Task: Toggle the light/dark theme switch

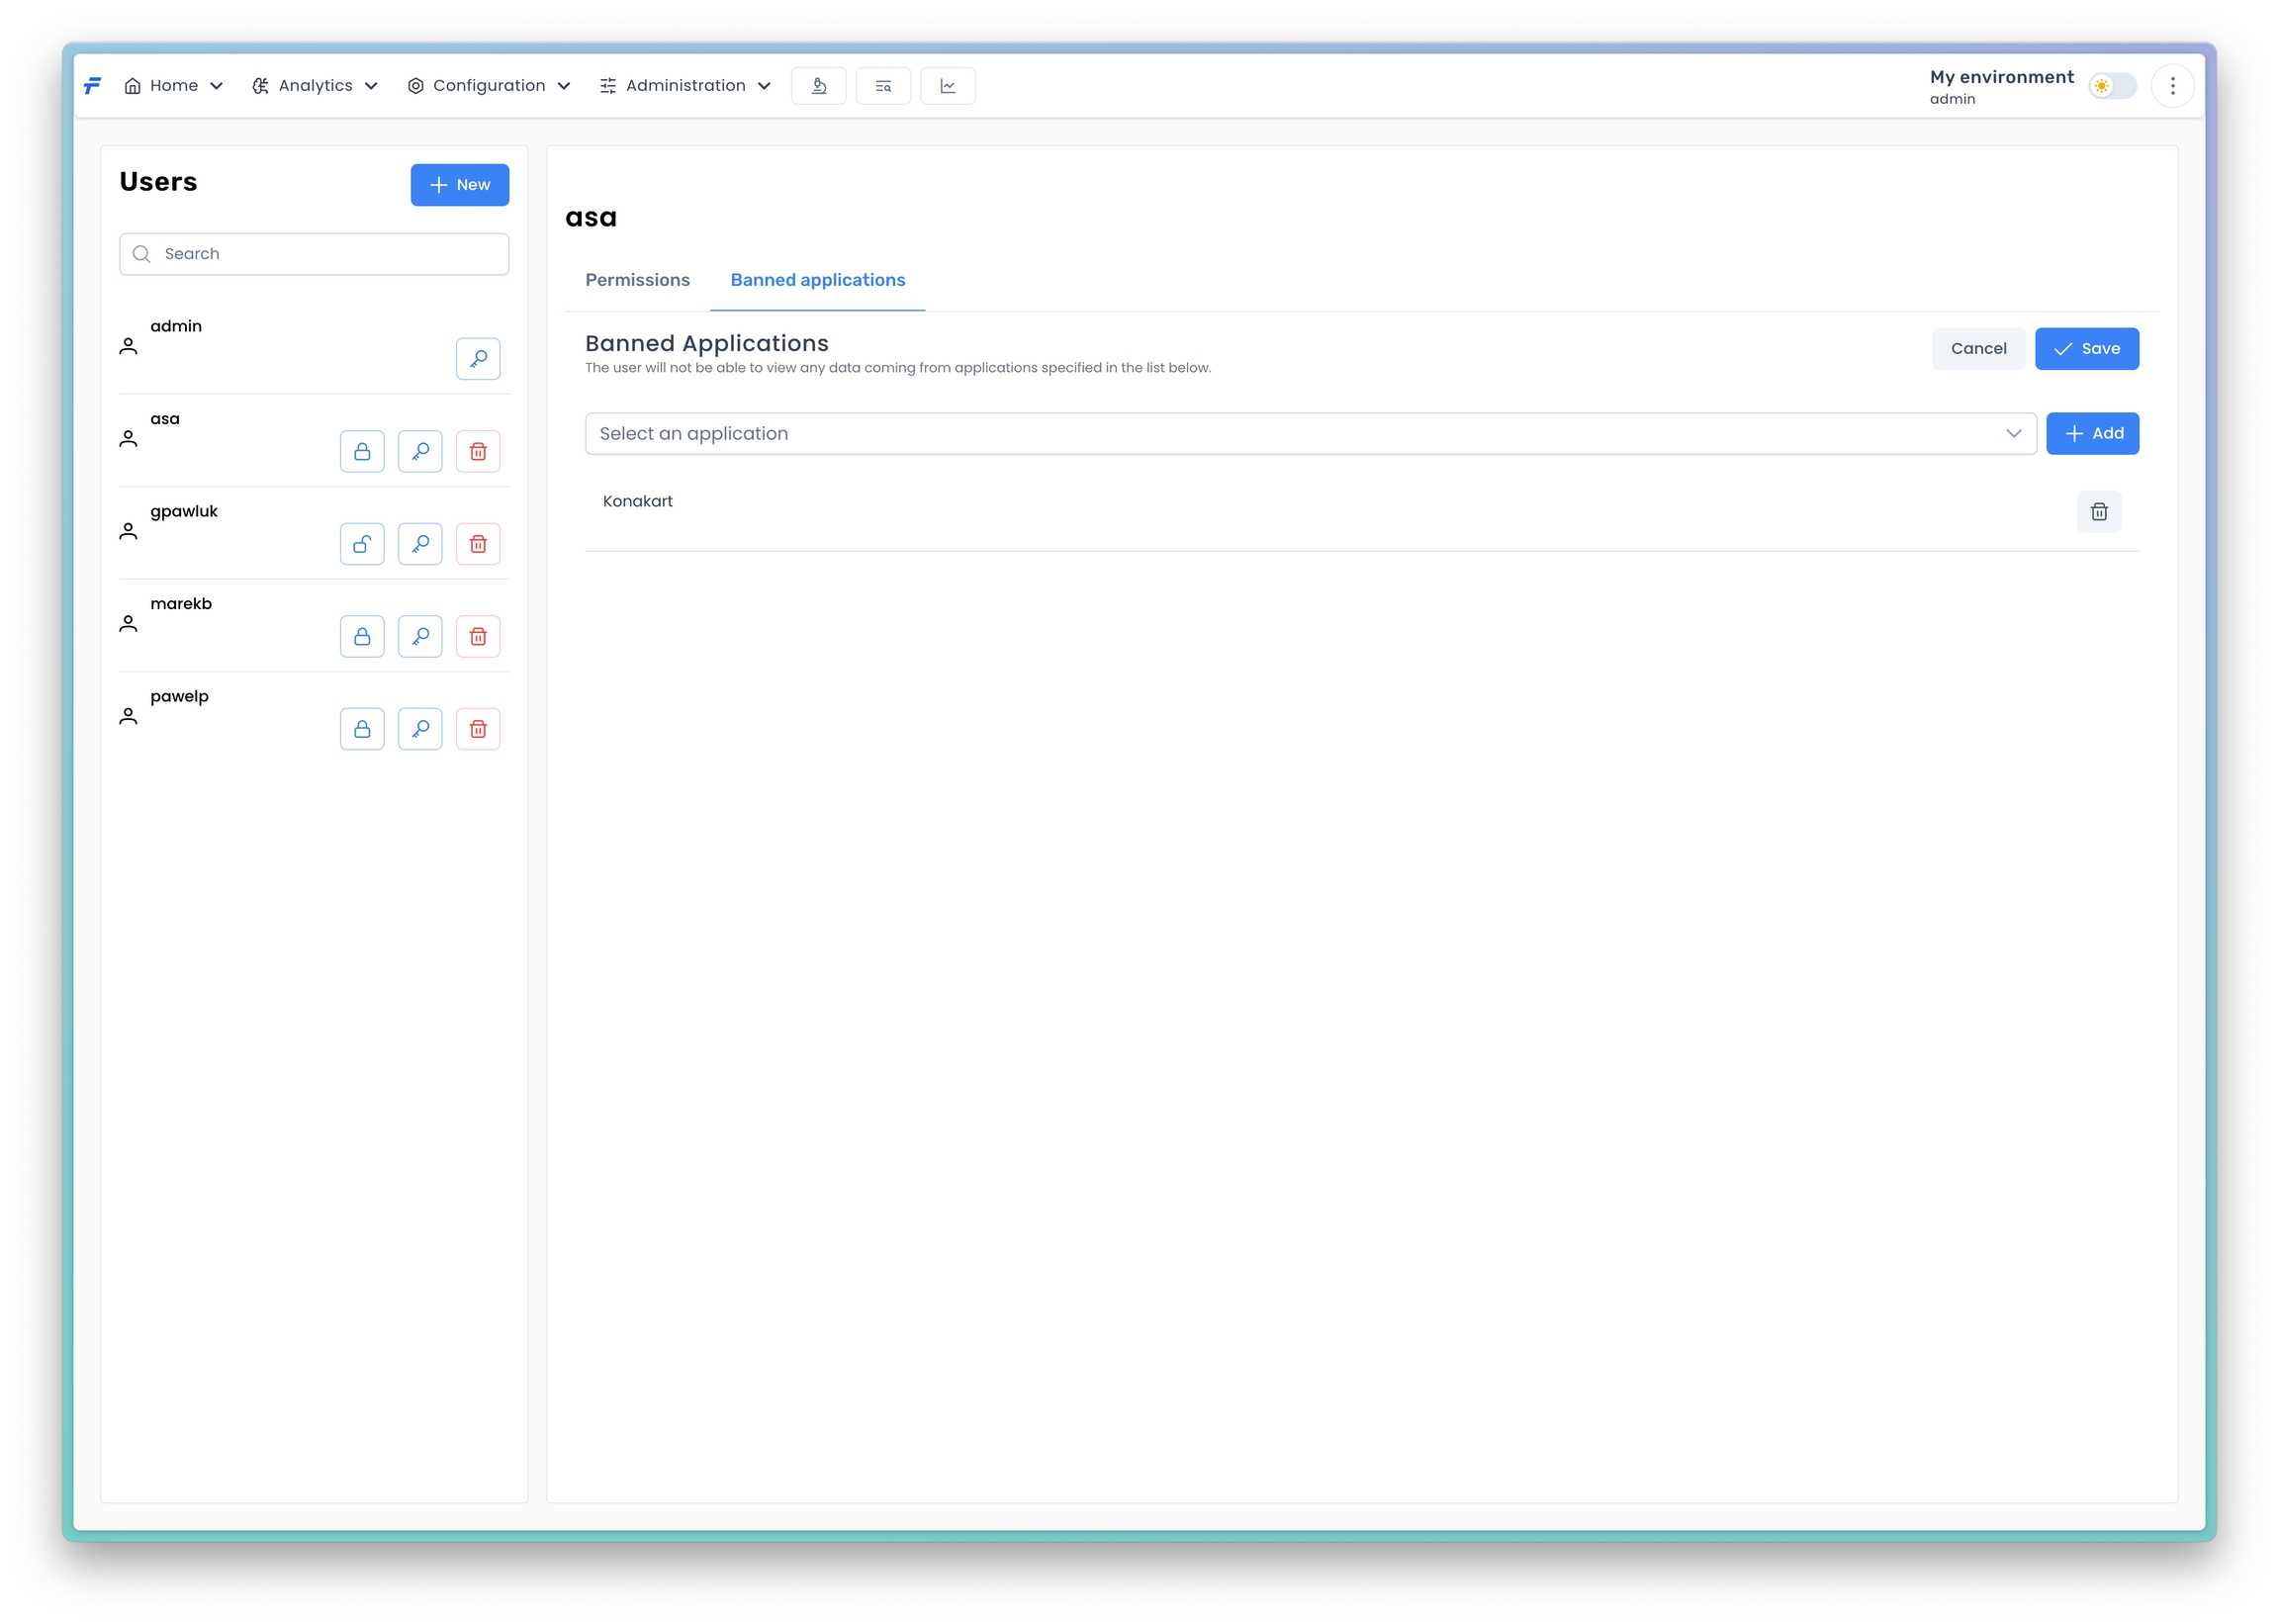Action: tap(2111, 86)
